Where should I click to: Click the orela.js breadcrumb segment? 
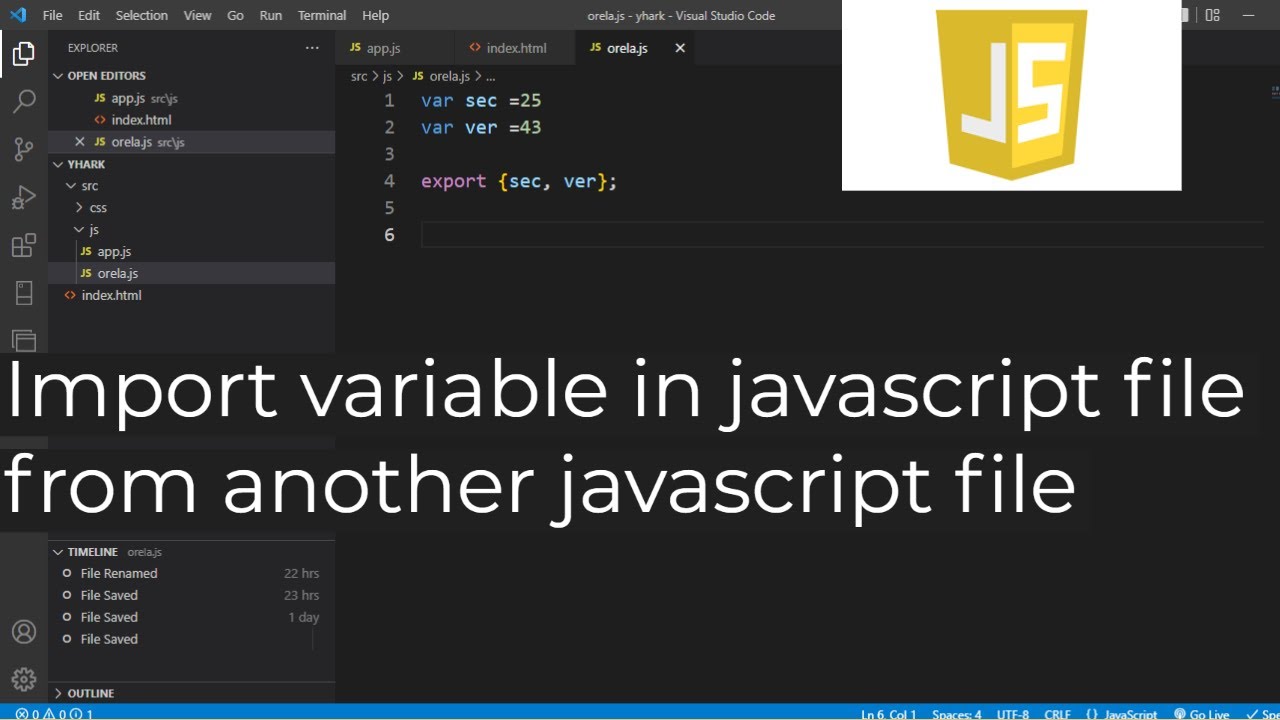tap(441, 76)
